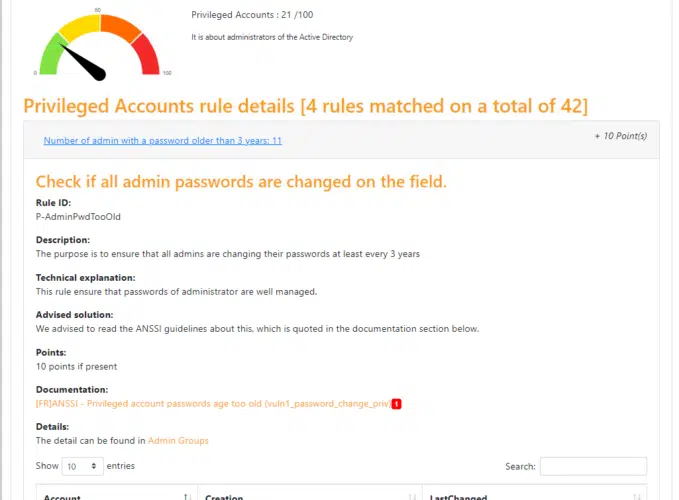Click the yellow segment of the gauge
This screenshot has height=500, width=679.
pyautogui.click(x=80, y=26)
